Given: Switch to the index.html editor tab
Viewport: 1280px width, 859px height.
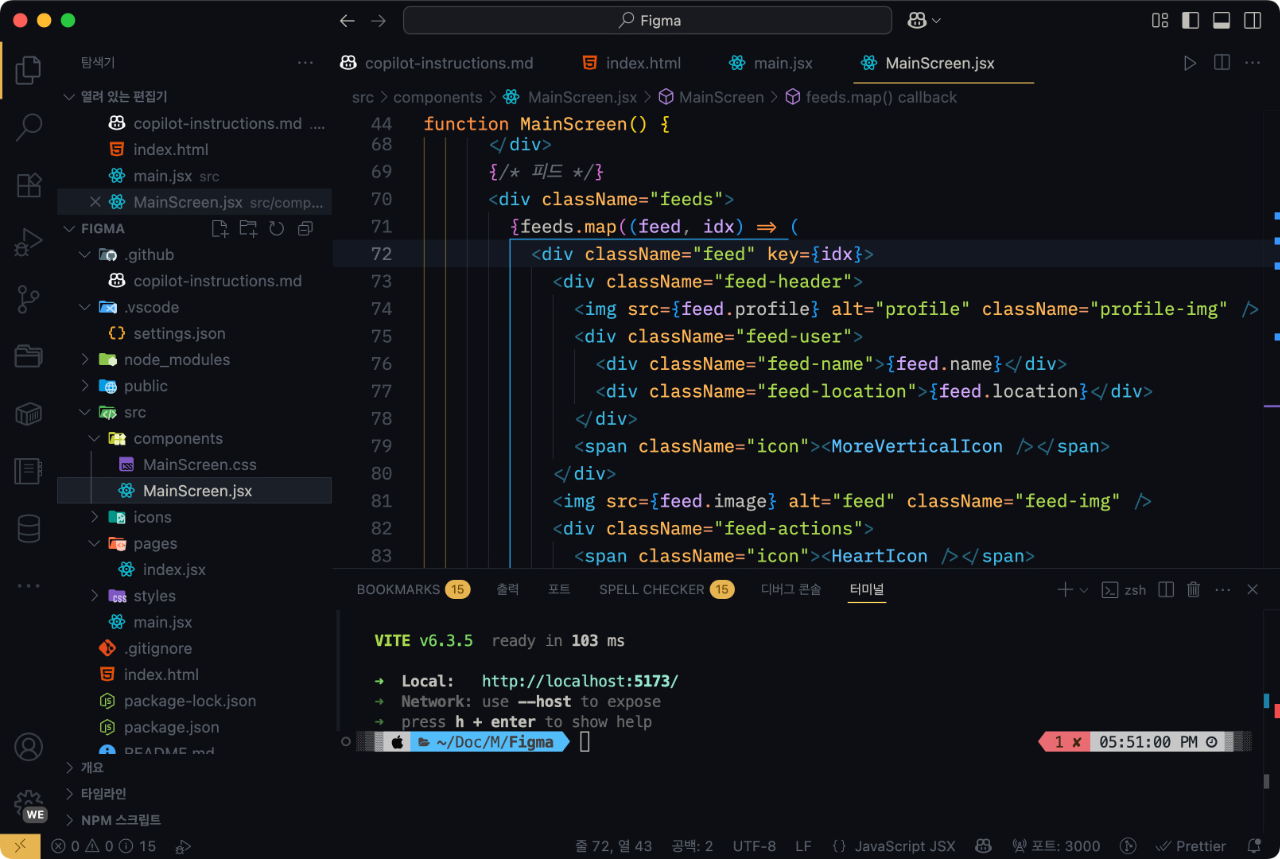Looking at the screenshot, I should pos(632,63).
